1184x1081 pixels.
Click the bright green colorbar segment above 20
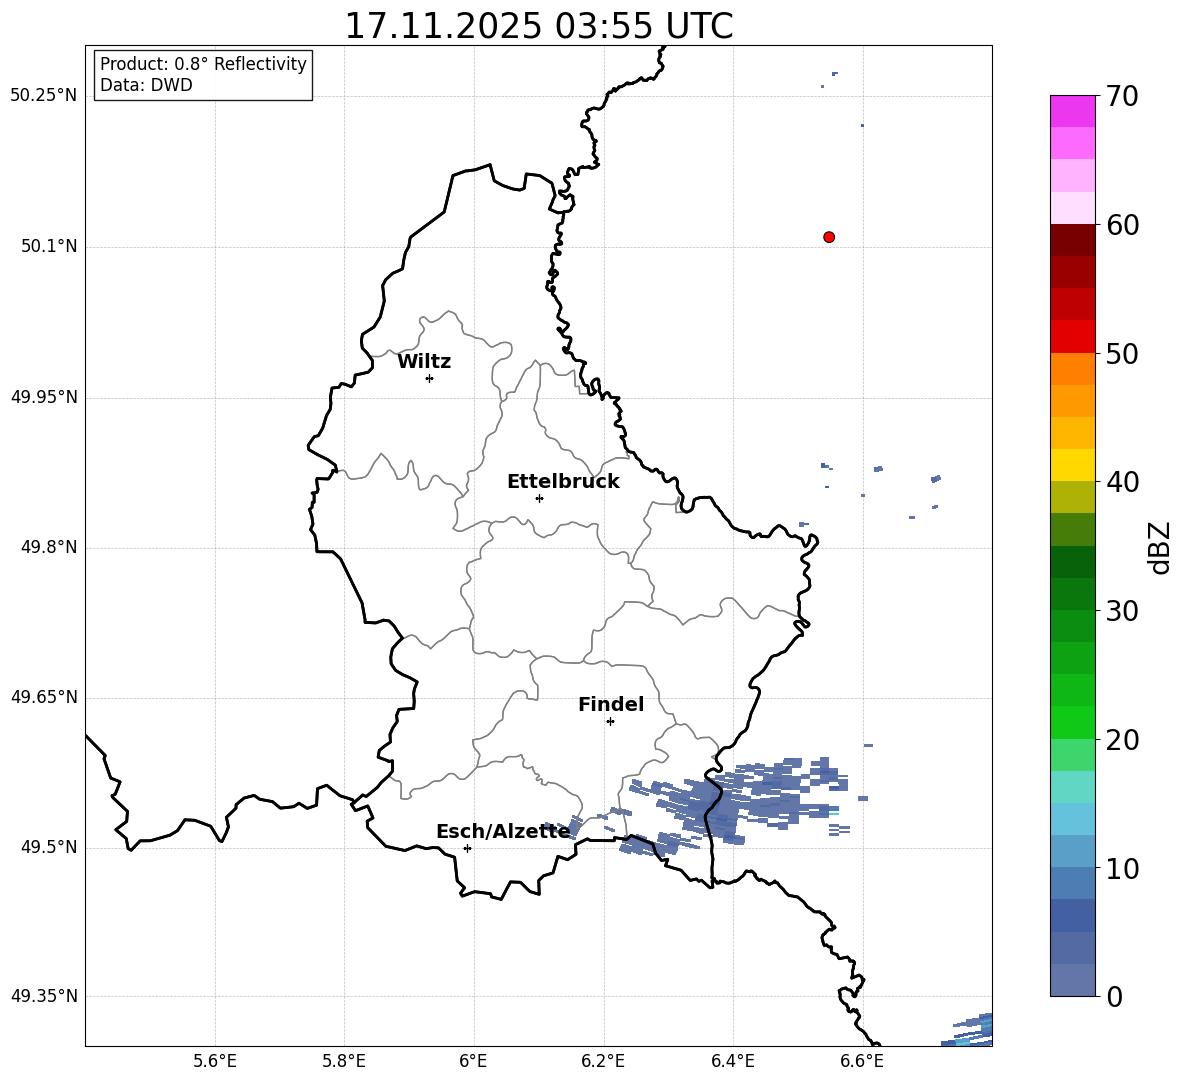pos(1073,722)
